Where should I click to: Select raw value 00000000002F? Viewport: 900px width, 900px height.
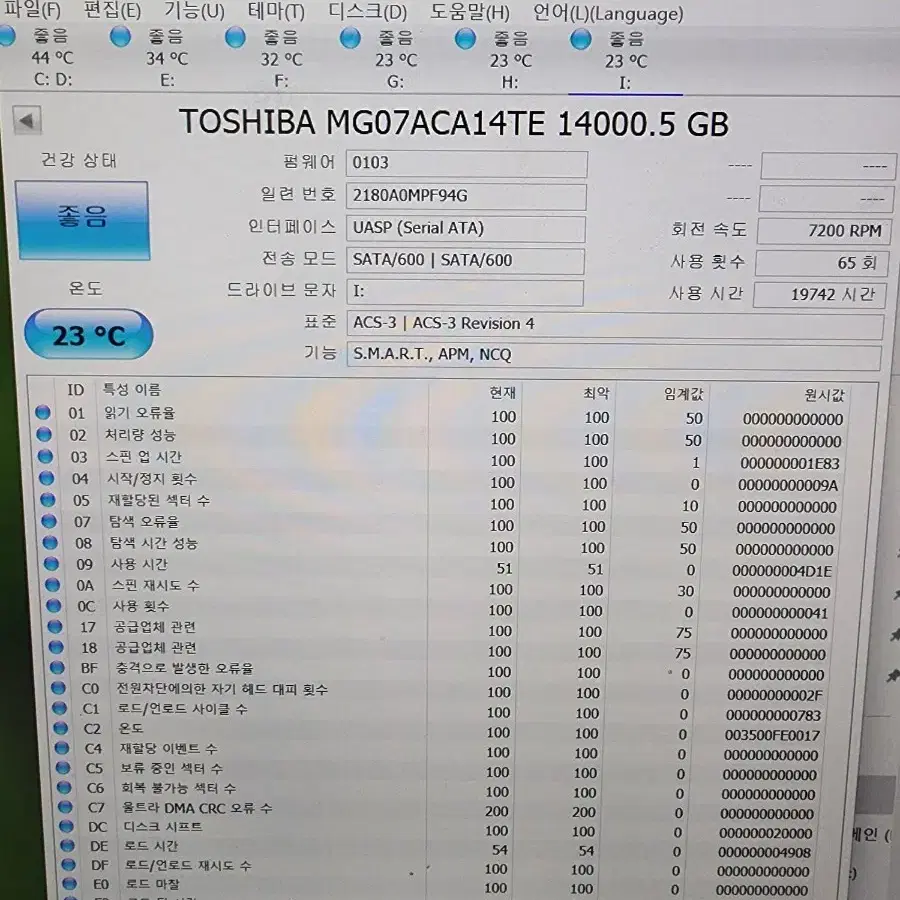[775, 696]
